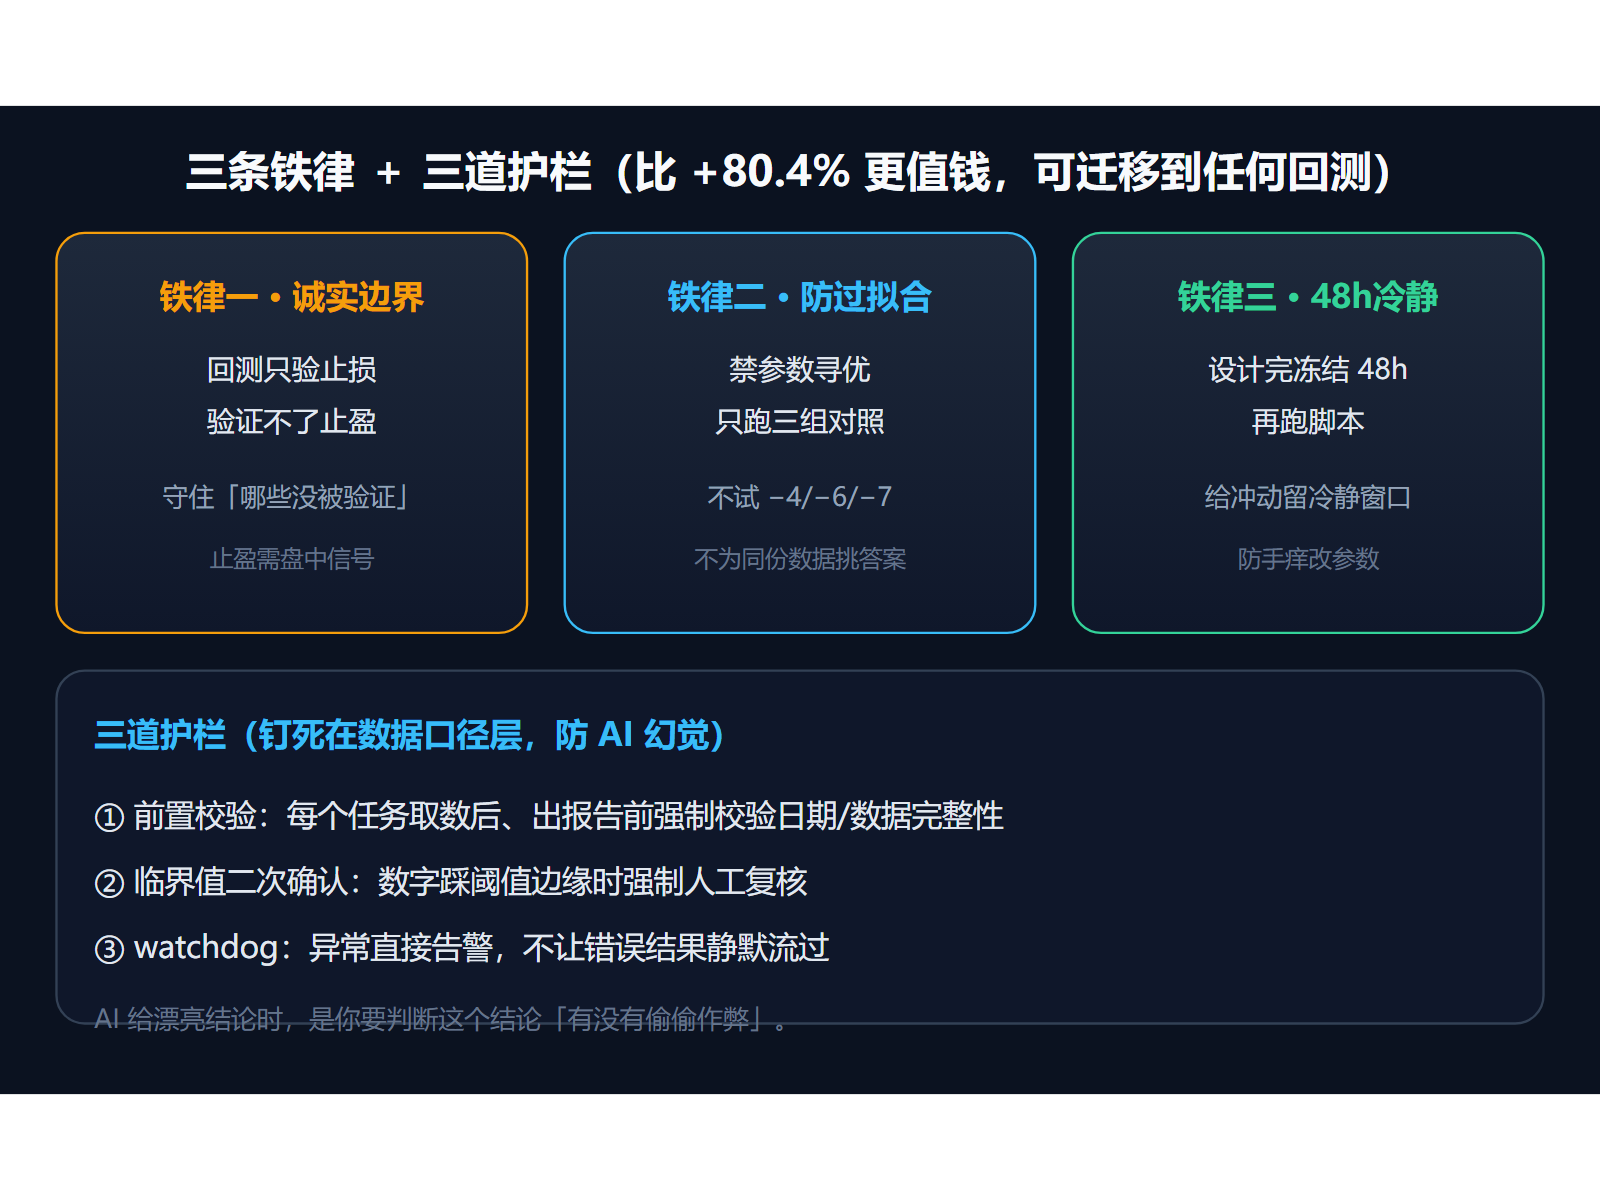Click guardrail item ③ watchdog

(461, 948)
